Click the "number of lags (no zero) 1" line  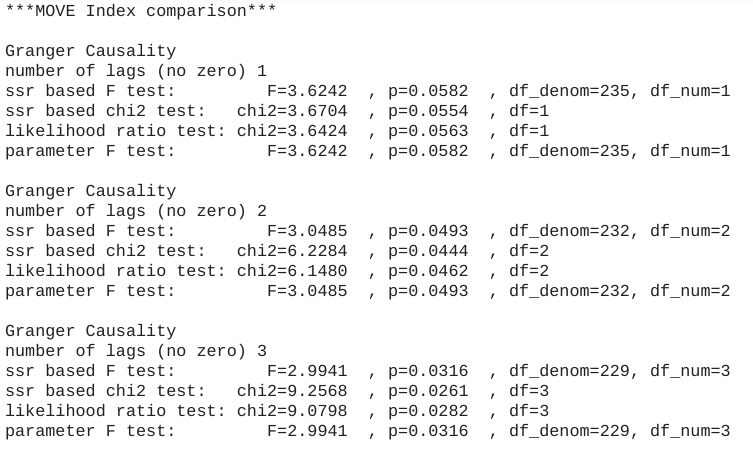coord(136,71)
